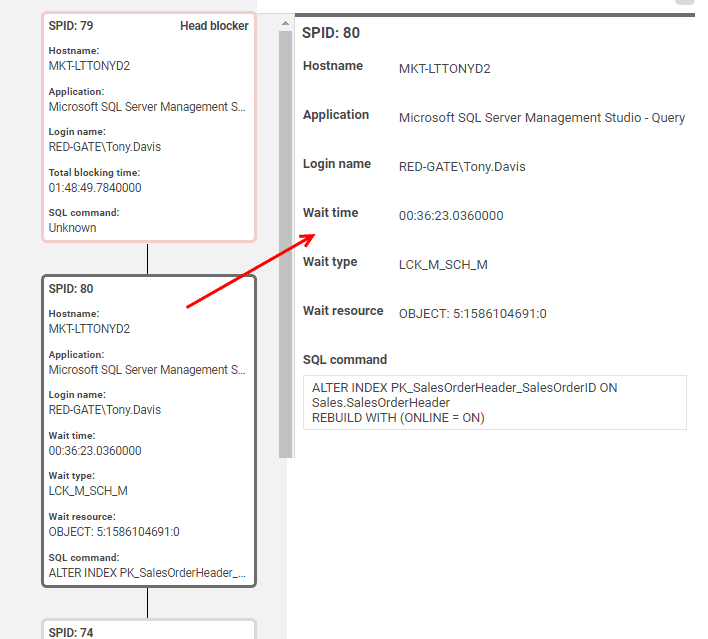Click the 'Hostname' label in details panel

click(x=333, y=66)
